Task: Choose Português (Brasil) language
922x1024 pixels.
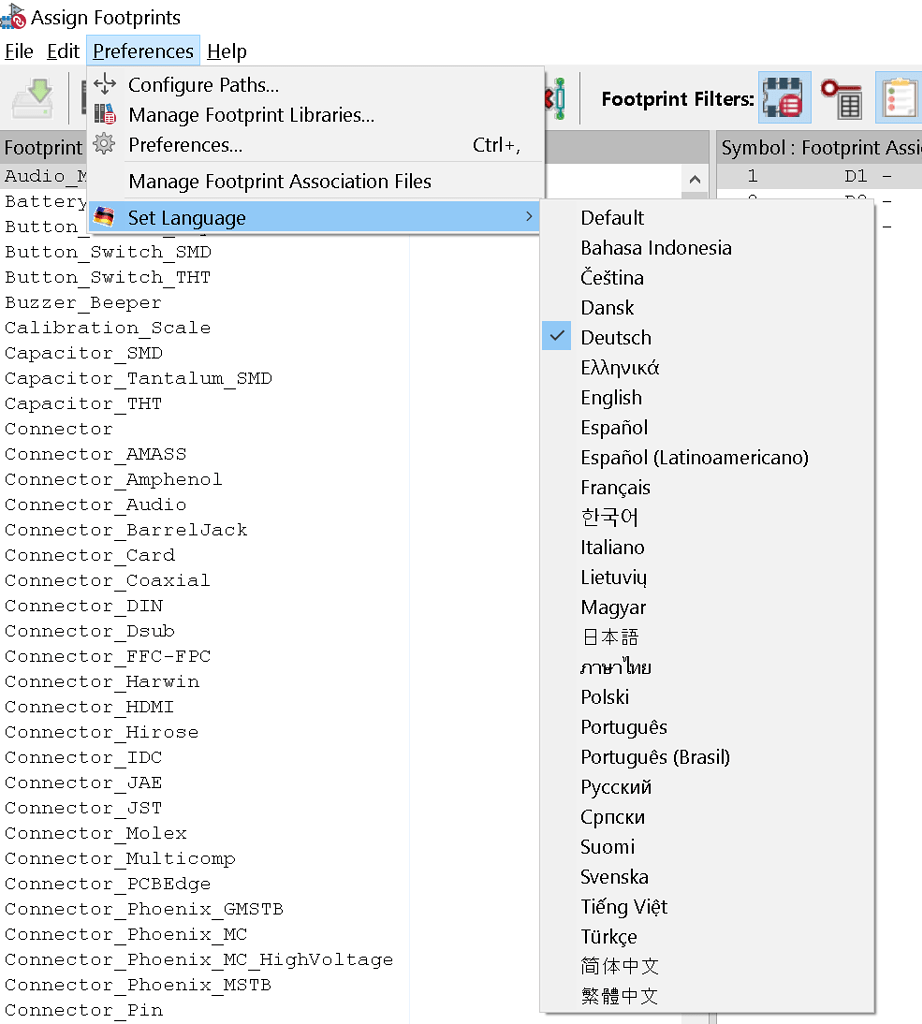Action: tap(655, 757)
